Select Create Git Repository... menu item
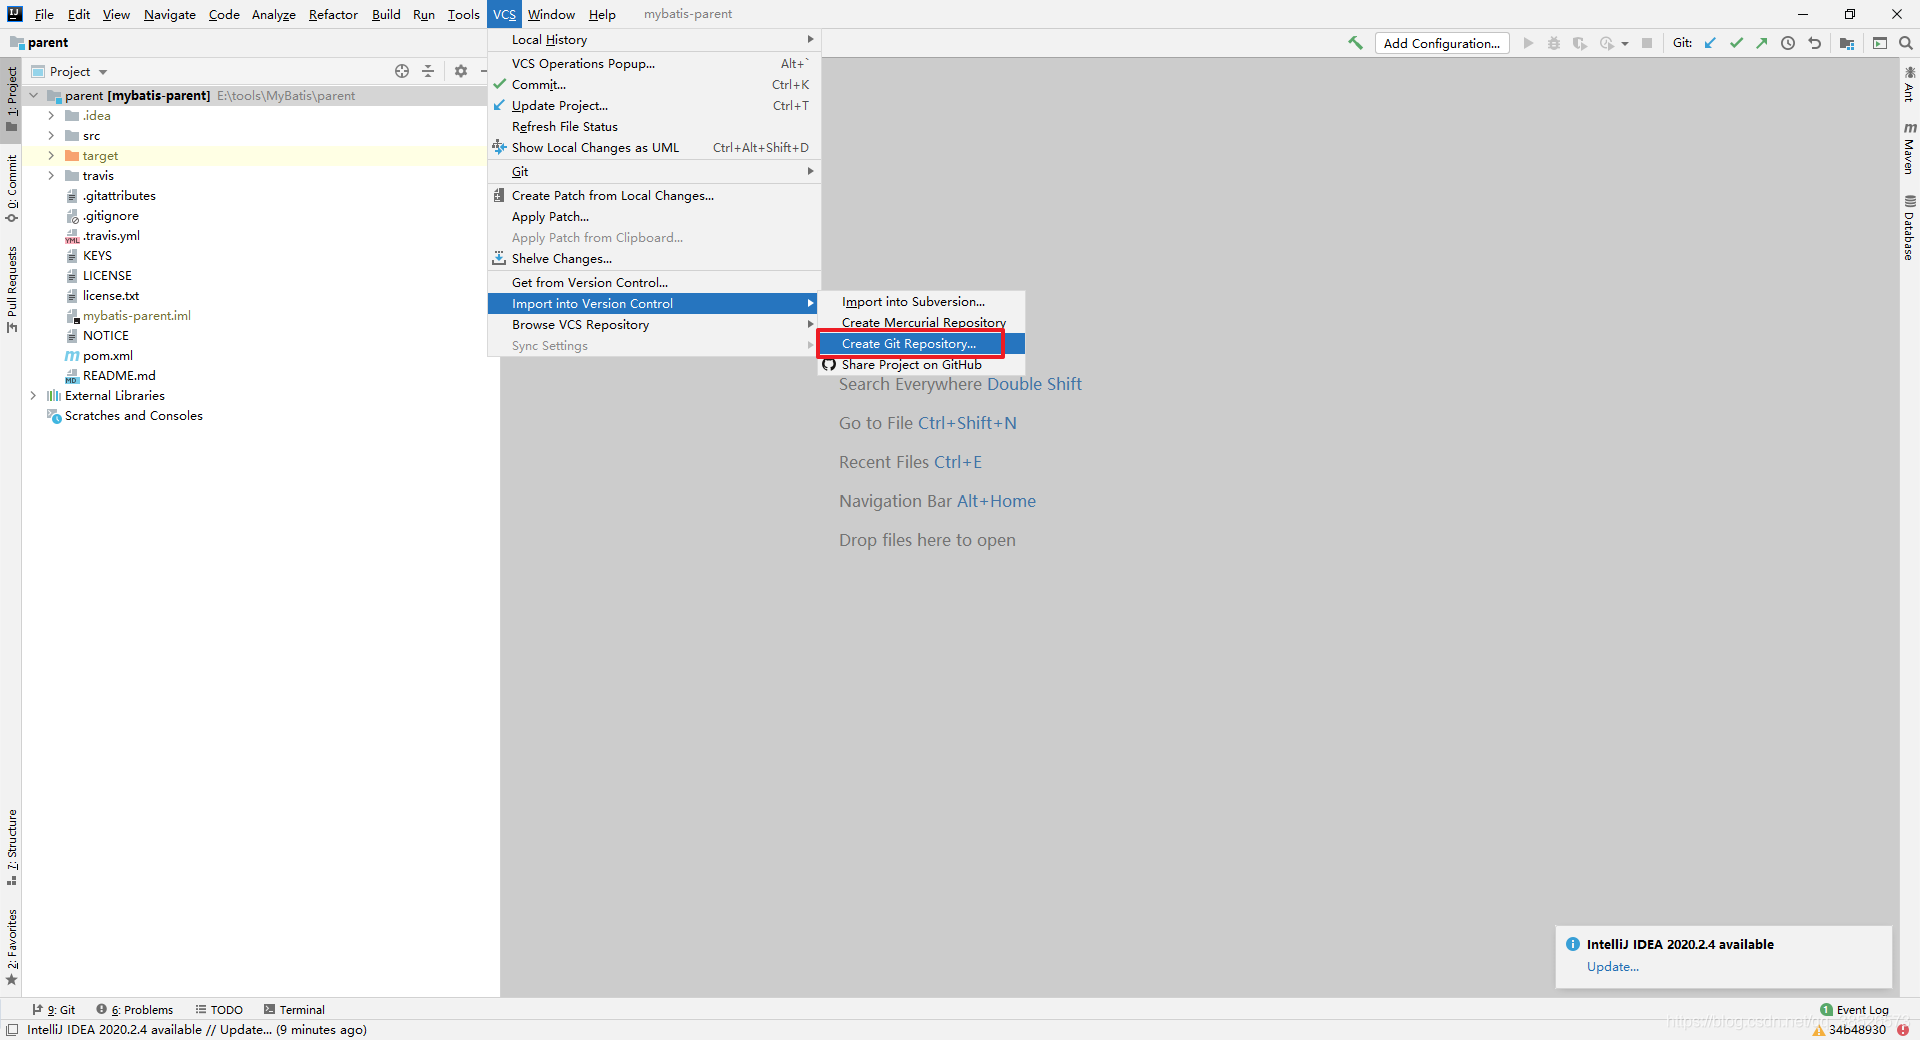Viewport: 1920px width, 1040px height. [921, 344]
